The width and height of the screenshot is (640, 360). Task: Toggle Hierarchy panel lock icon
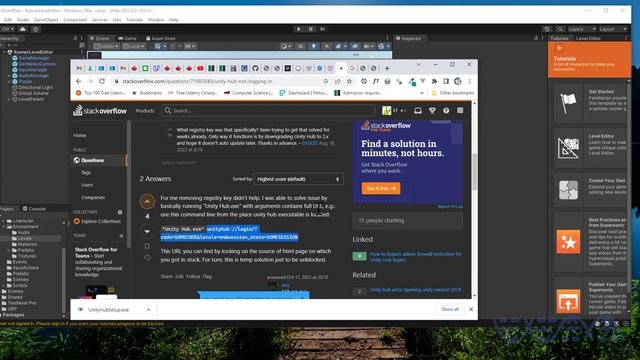pos(75,38)
